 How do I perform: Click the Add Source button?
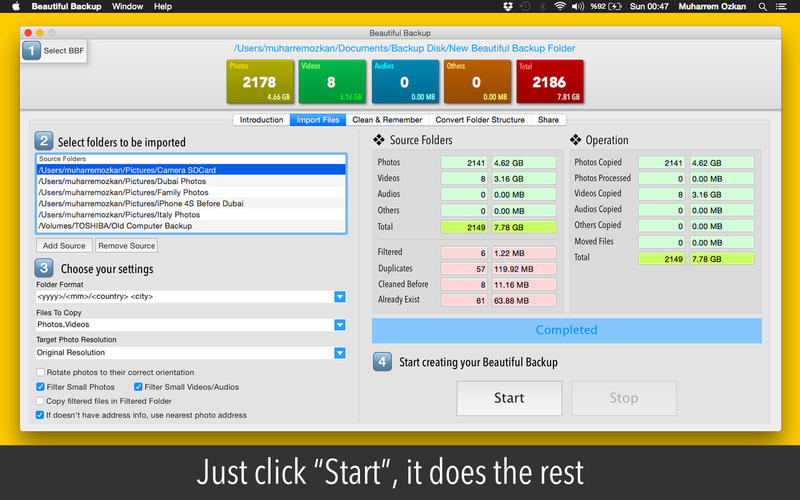pos(64,245)
